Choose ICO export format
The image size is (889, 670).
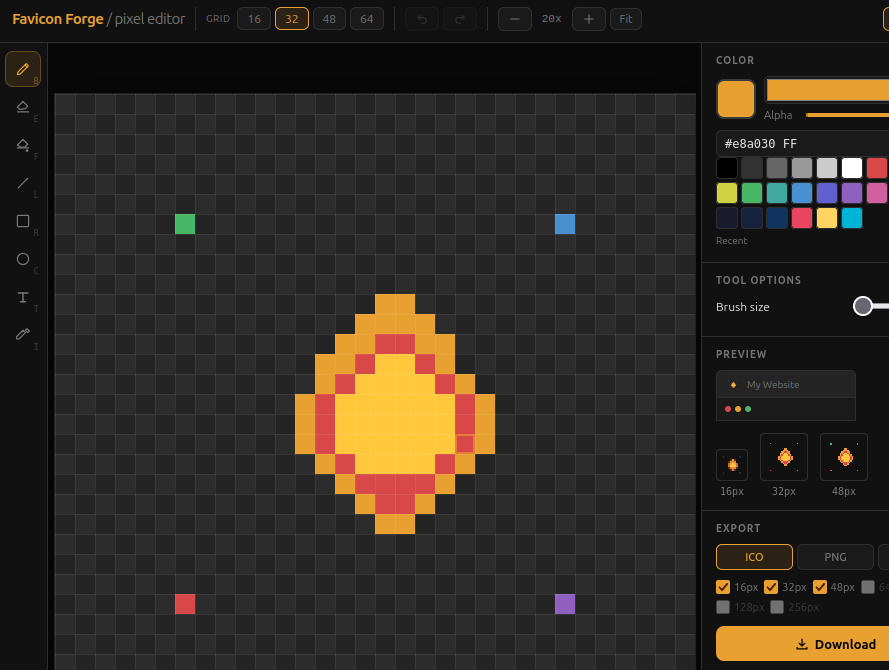coord(754,557)
